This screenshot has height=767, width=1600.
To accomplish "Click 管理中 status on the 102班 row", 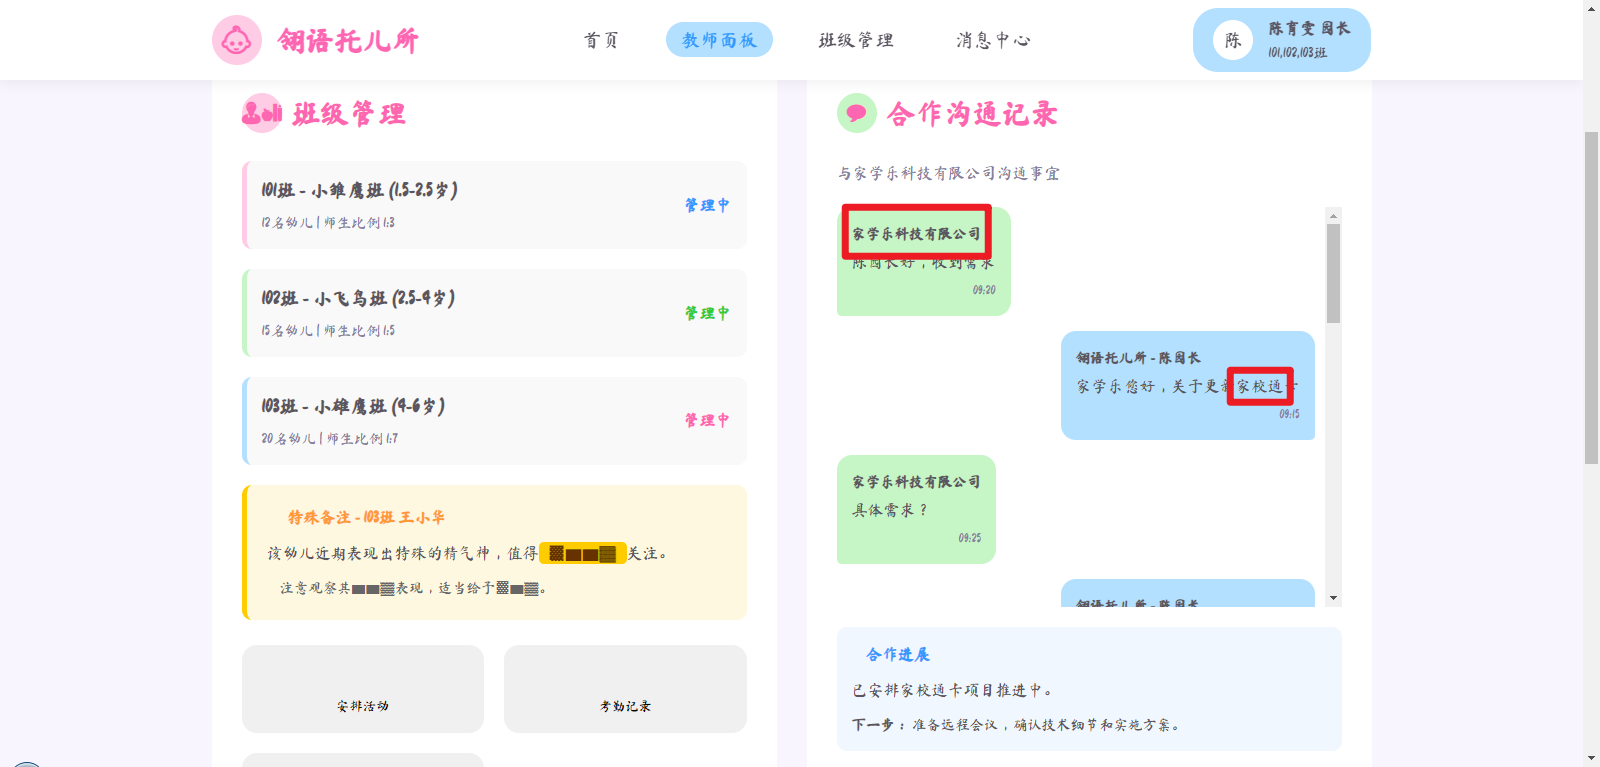I will pyautogui.click(x=707, y=313).
